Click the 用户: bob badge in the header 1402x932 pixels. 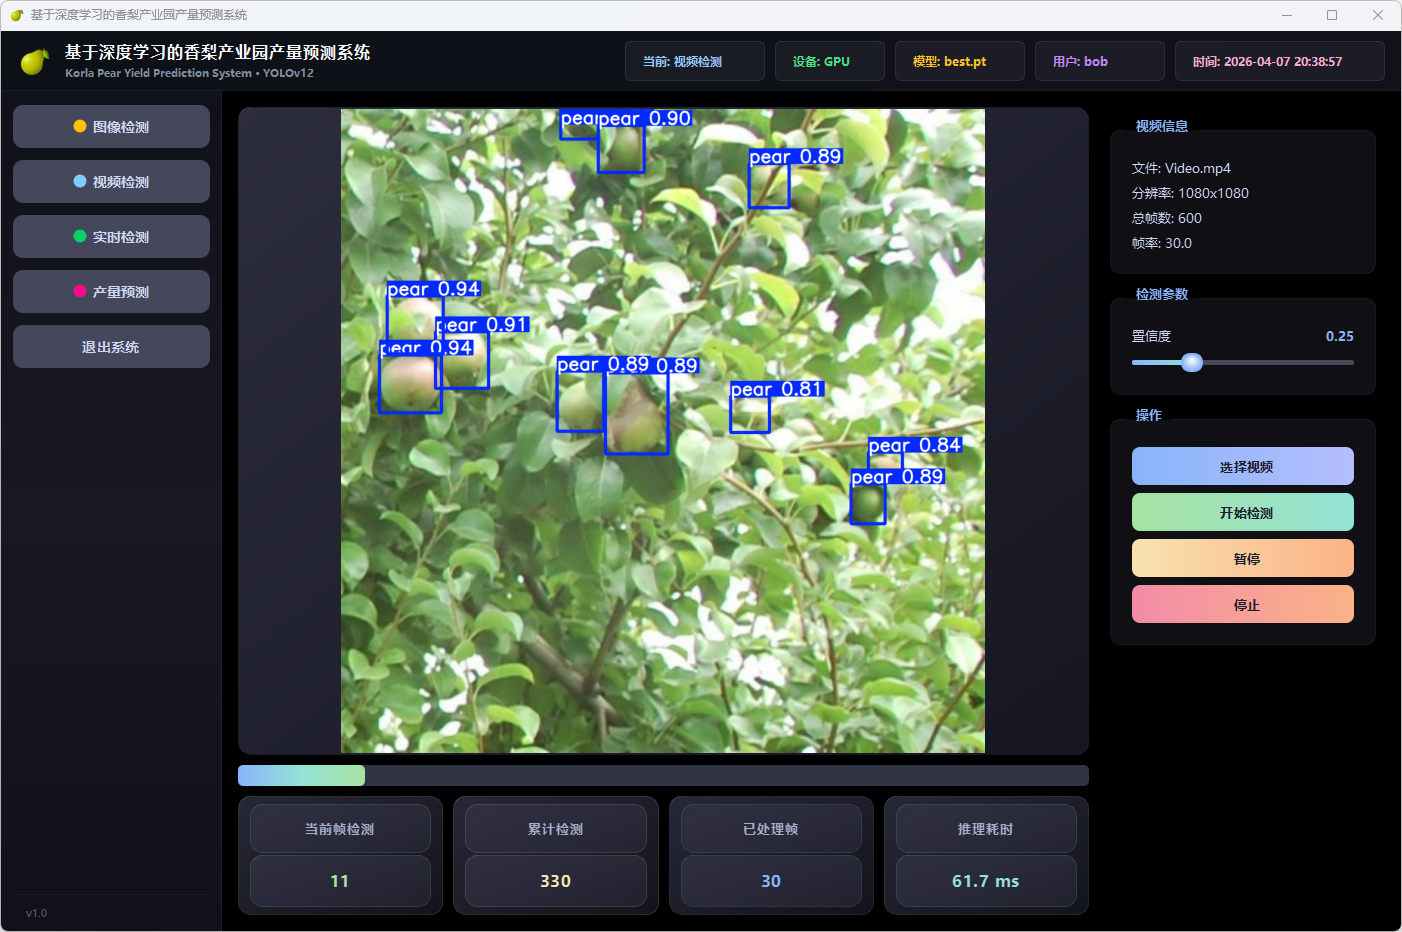coord(1099,62)
